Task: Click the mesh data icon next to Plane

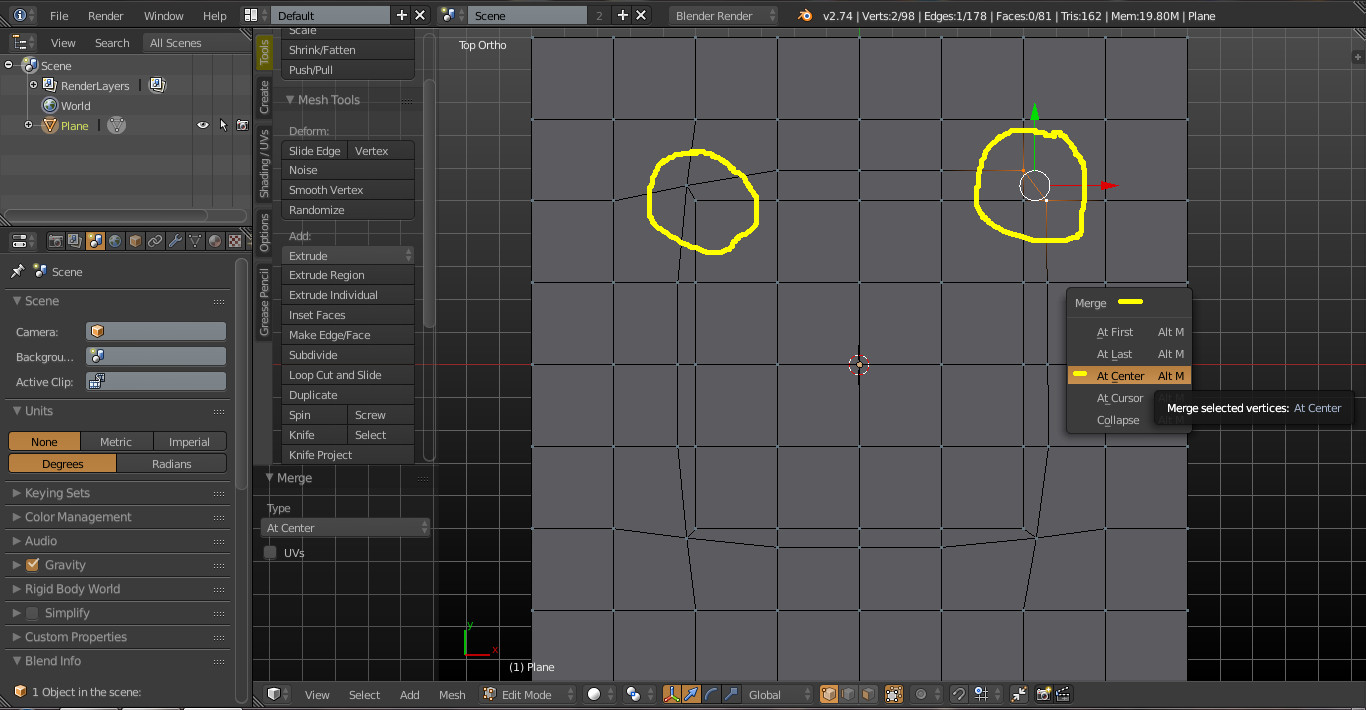Action: [117, 125]
